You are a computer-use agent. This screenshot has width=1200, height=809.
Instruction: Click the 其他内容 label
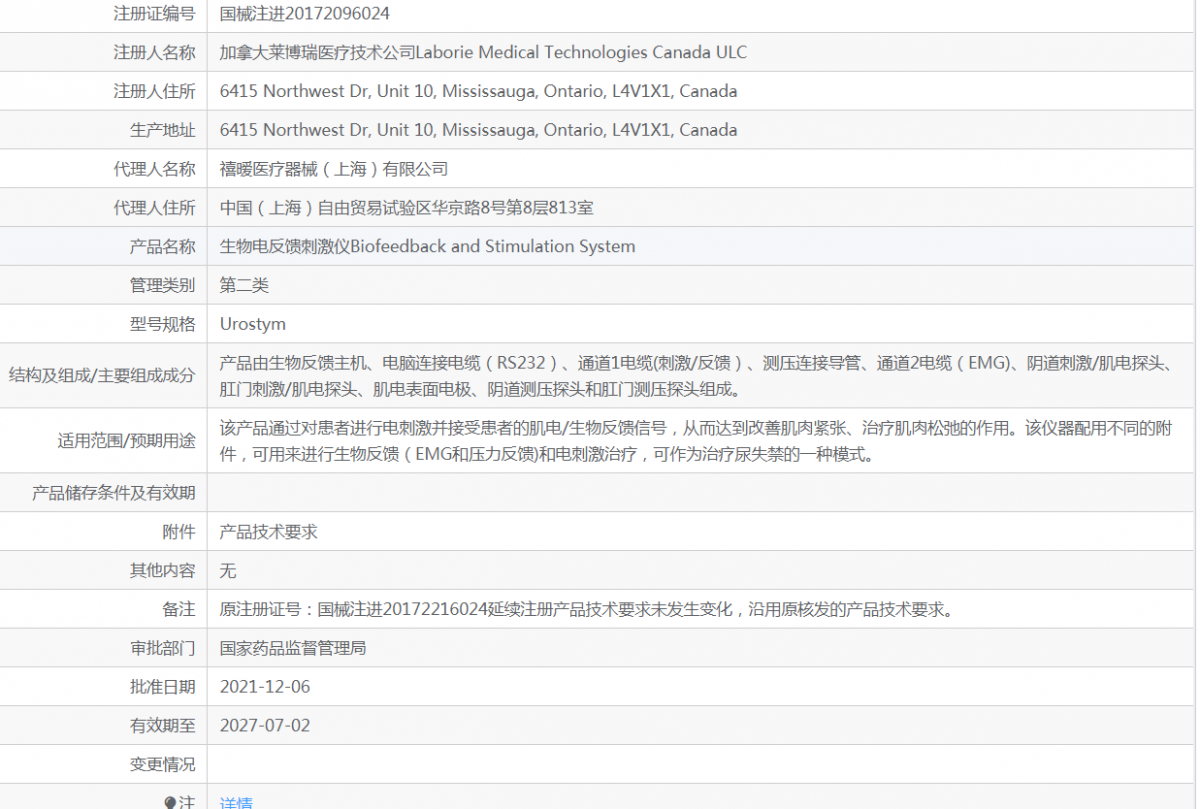[x=162, y=571]
